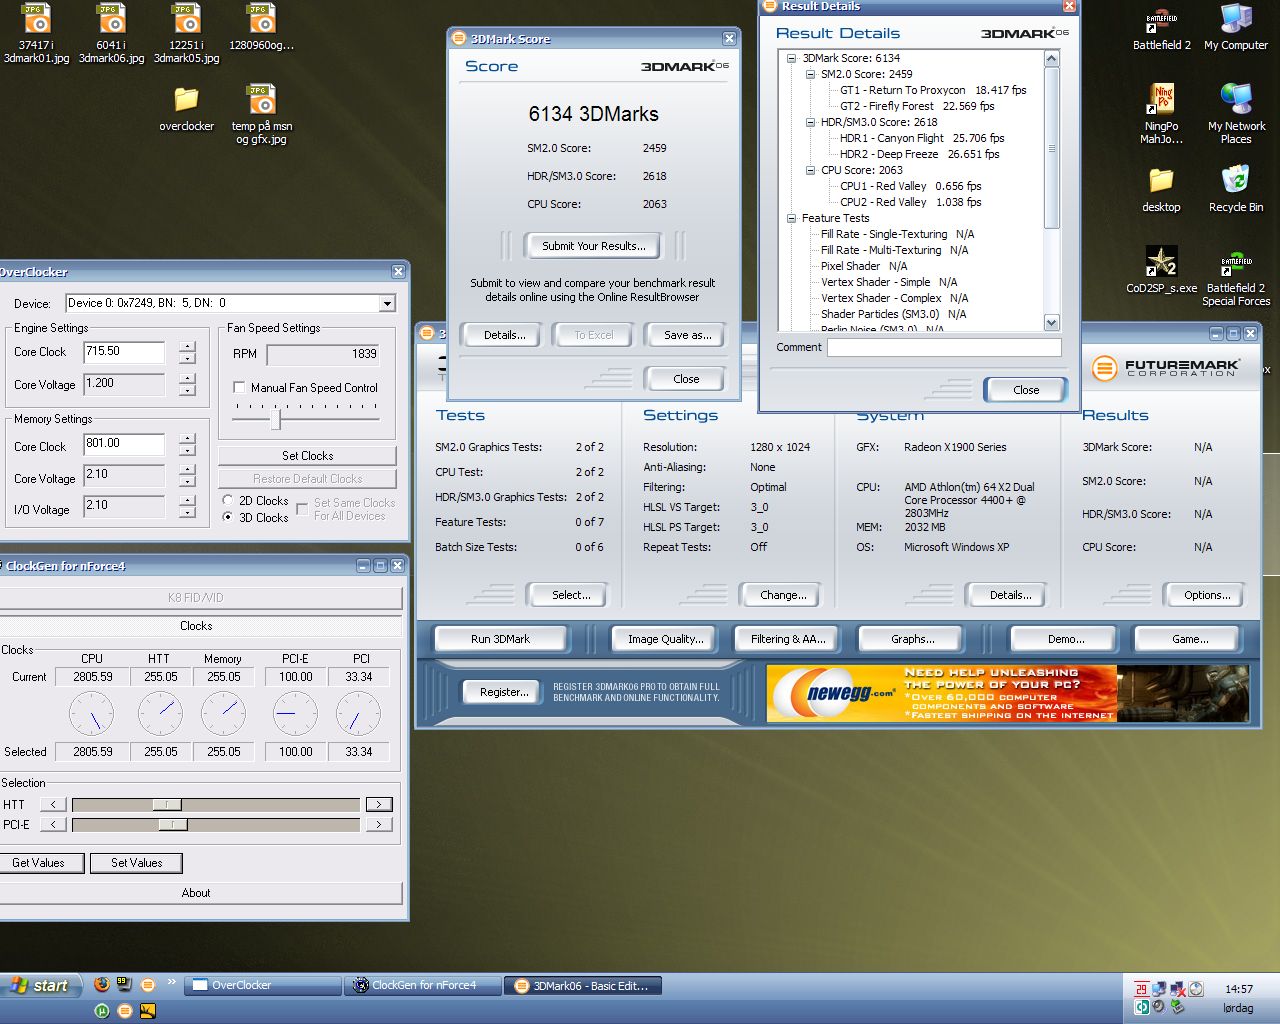The height and width of the screenshot is (1024, 1280).
Task: Click the PCI-E slider thumb in ClockGen
Action: click(173, 824)
